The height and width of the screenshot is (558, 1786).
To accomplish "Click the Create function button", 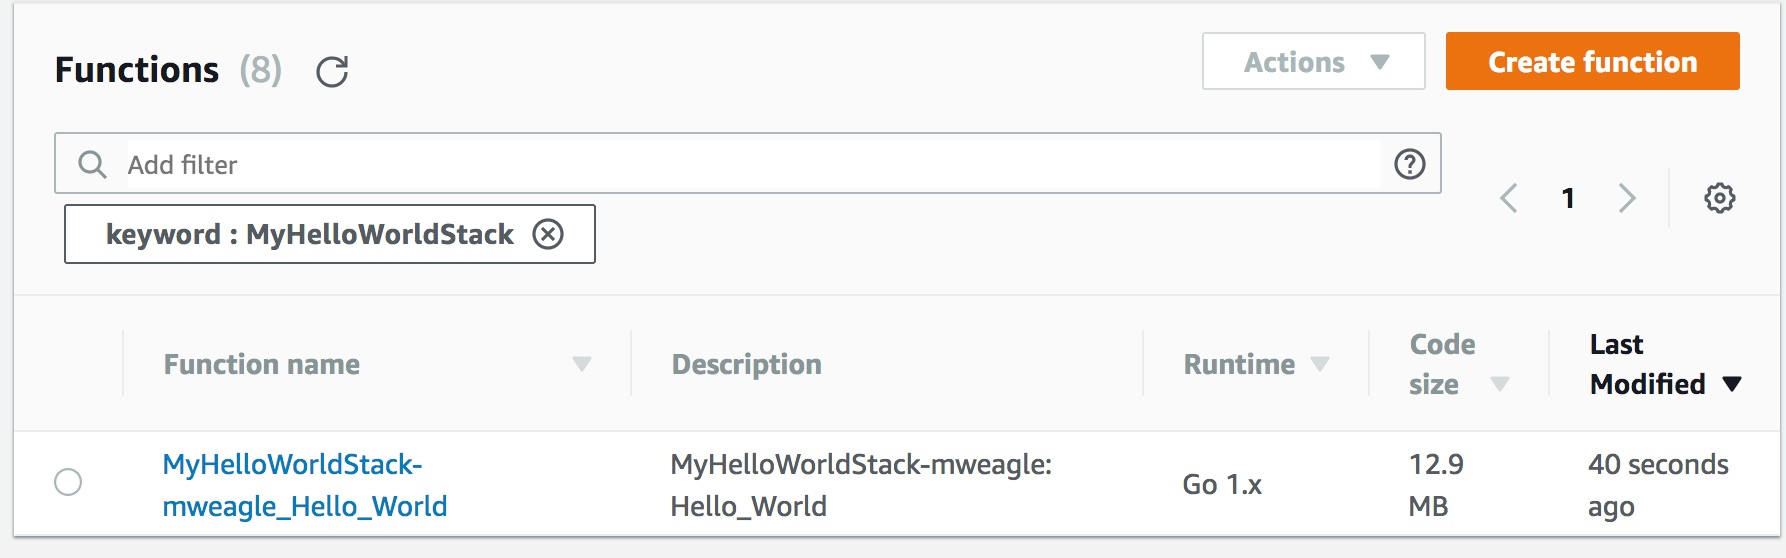I will (x=1592, y=62).
